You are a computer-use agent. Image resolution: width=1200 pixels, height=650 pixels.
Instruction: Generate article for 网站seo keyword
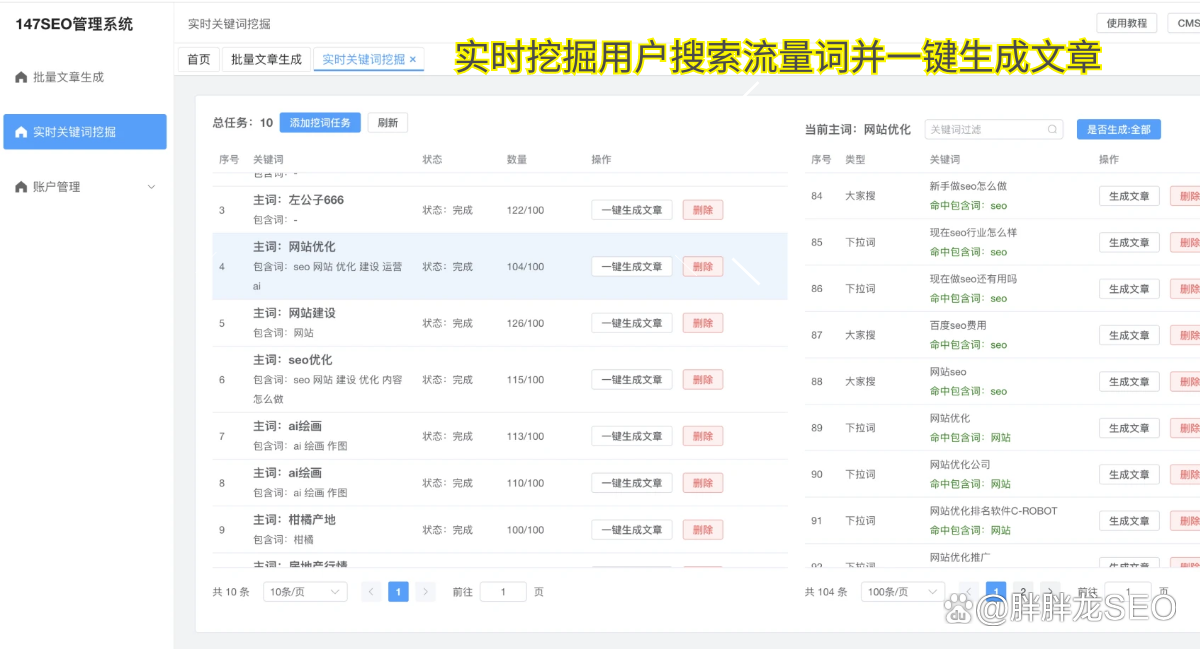pos(1129,382)
